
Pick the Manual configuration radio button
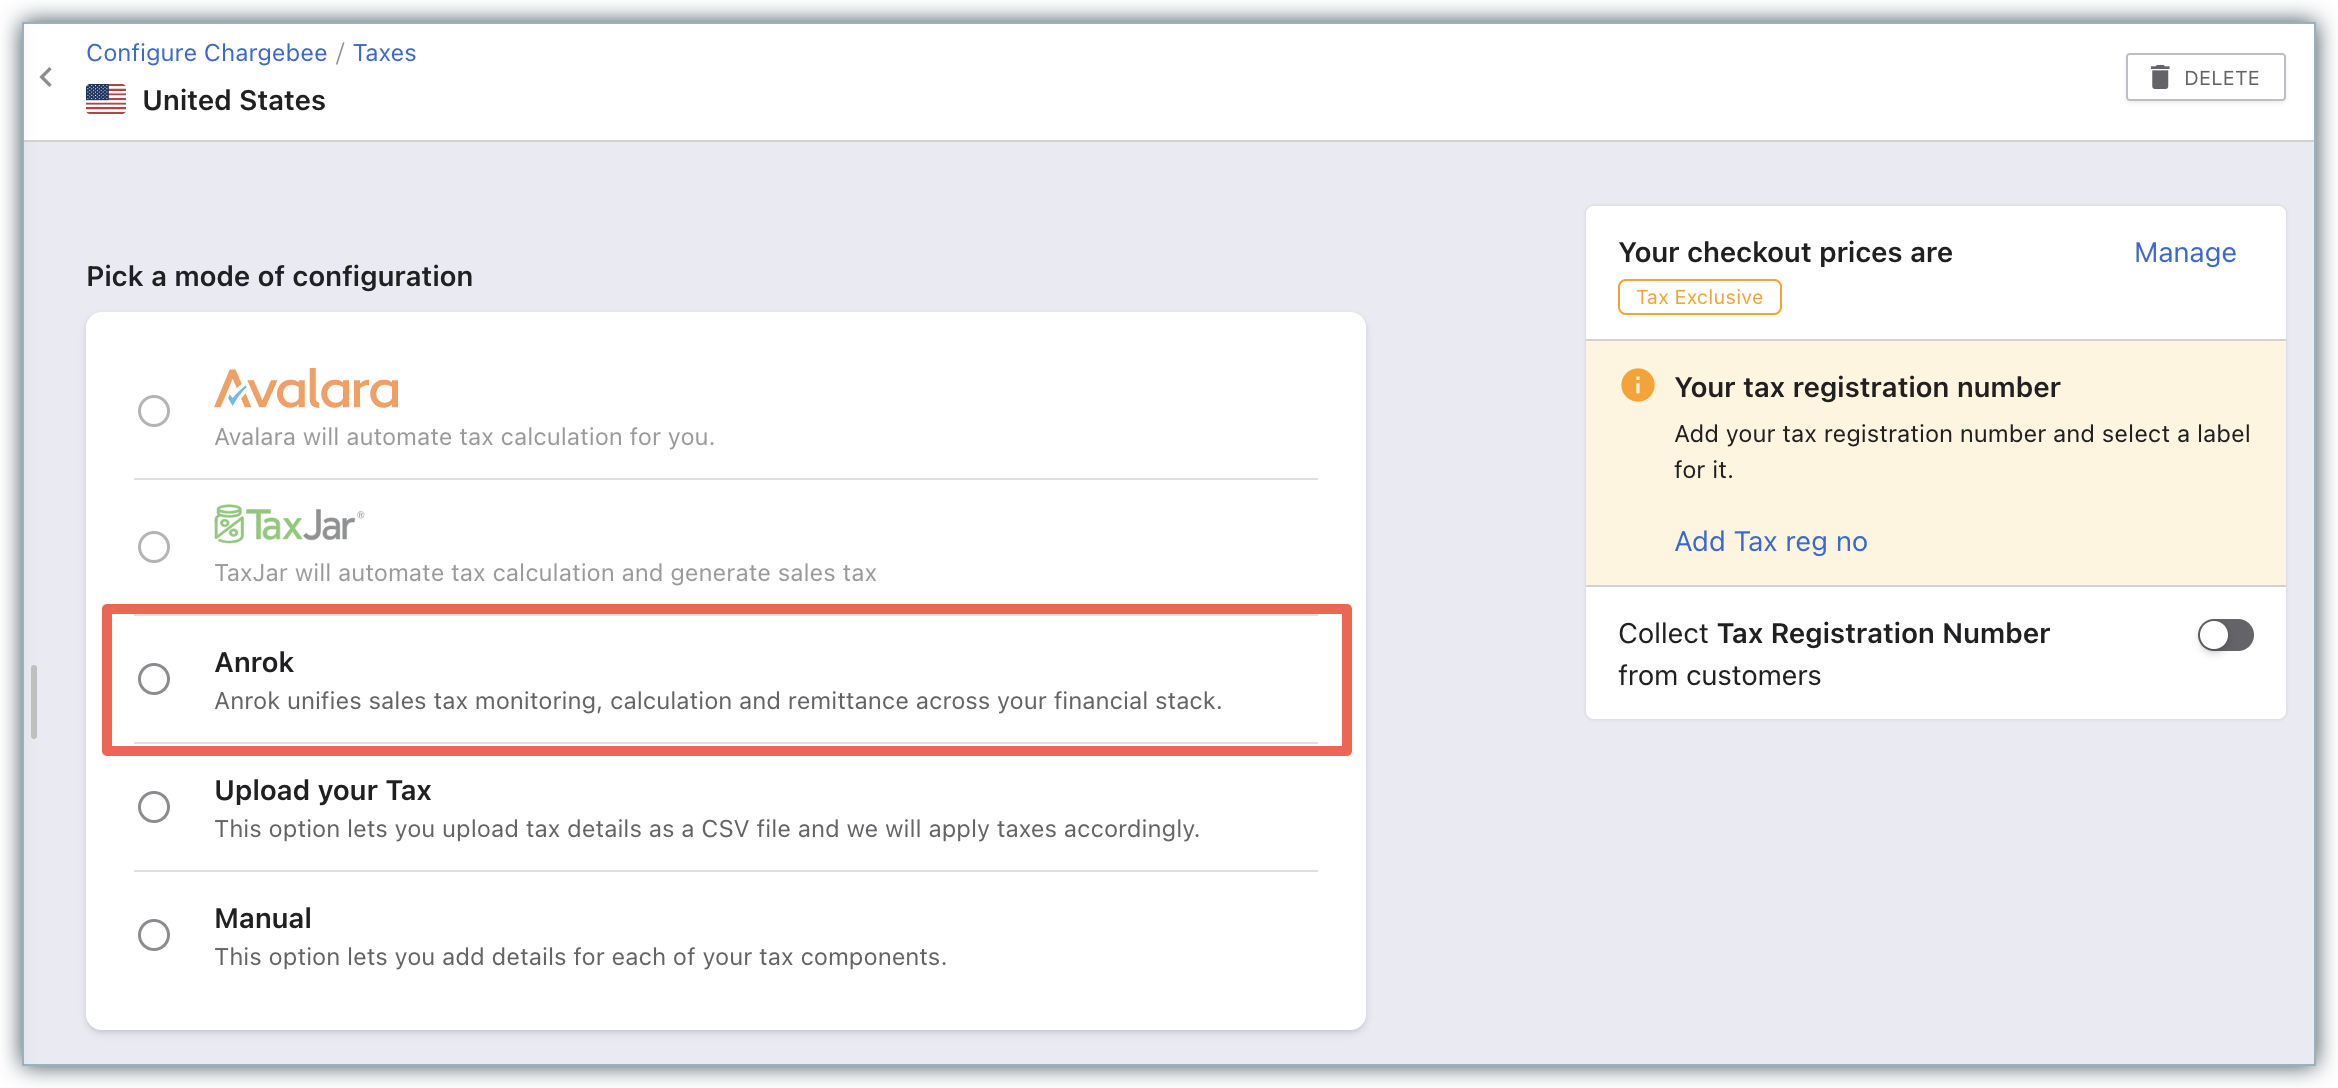(154, 935)
